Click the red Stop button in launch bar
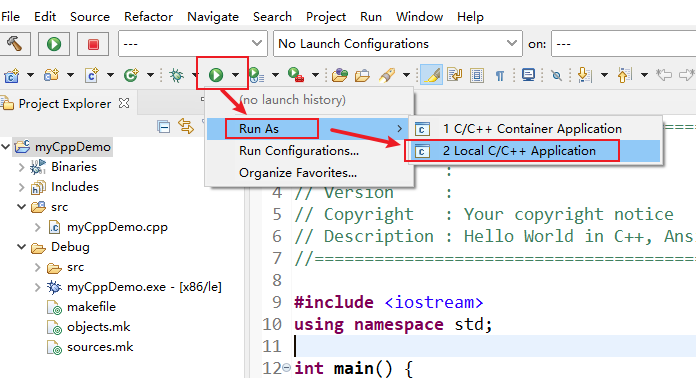The width and height of the screenshot is (696, 378). (x=93, y=44)
